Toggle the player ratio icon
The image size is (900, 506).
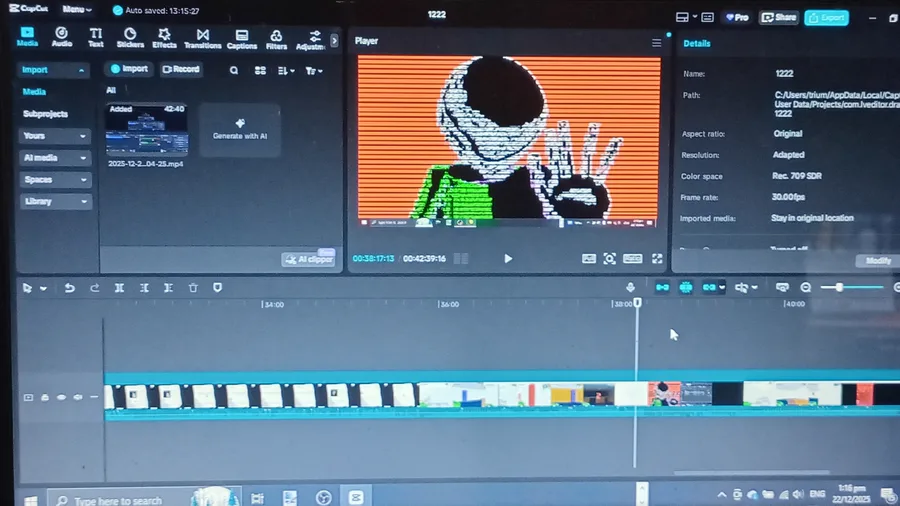(x=633, y=259)
